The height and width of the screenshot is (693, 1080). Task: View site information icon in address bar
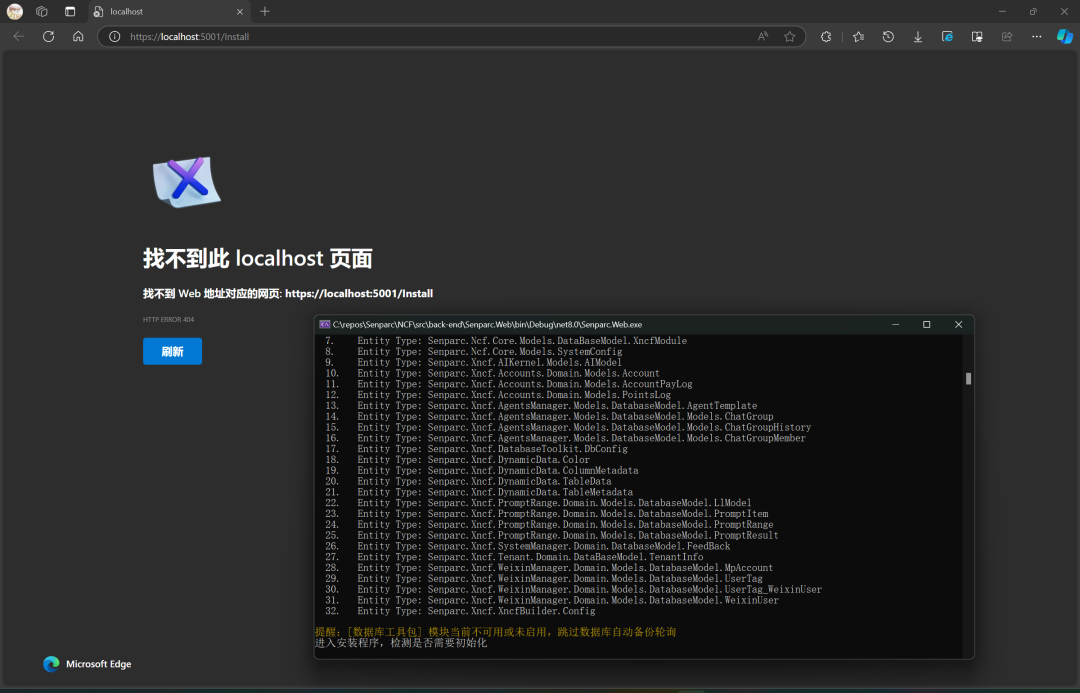point(114,37)
